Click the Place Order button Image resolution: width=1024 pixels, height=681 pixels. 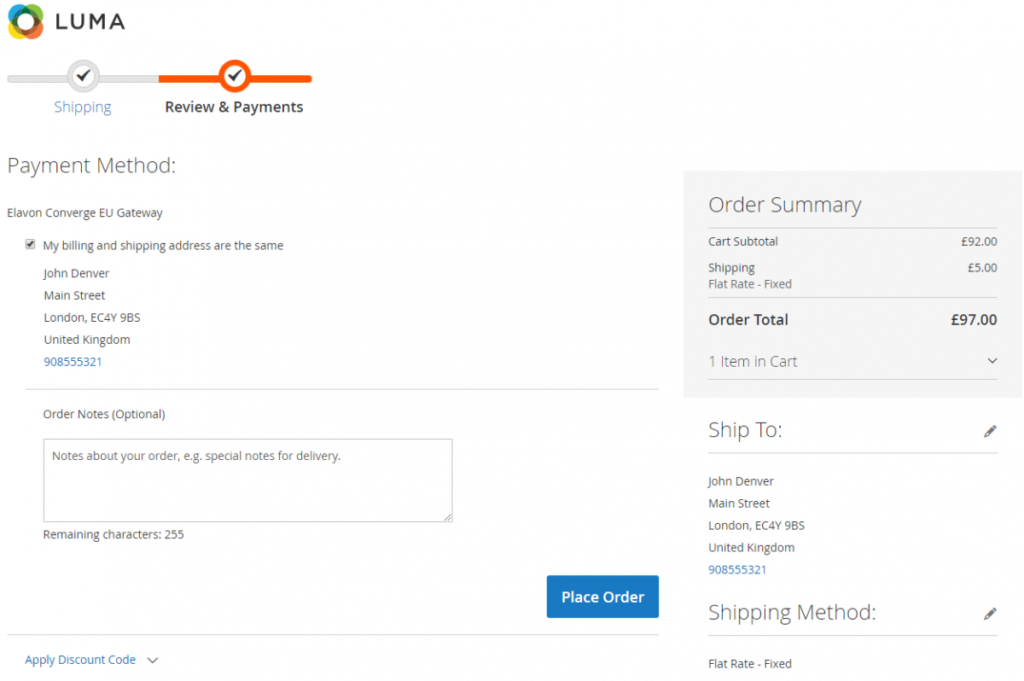pos(602,596)
